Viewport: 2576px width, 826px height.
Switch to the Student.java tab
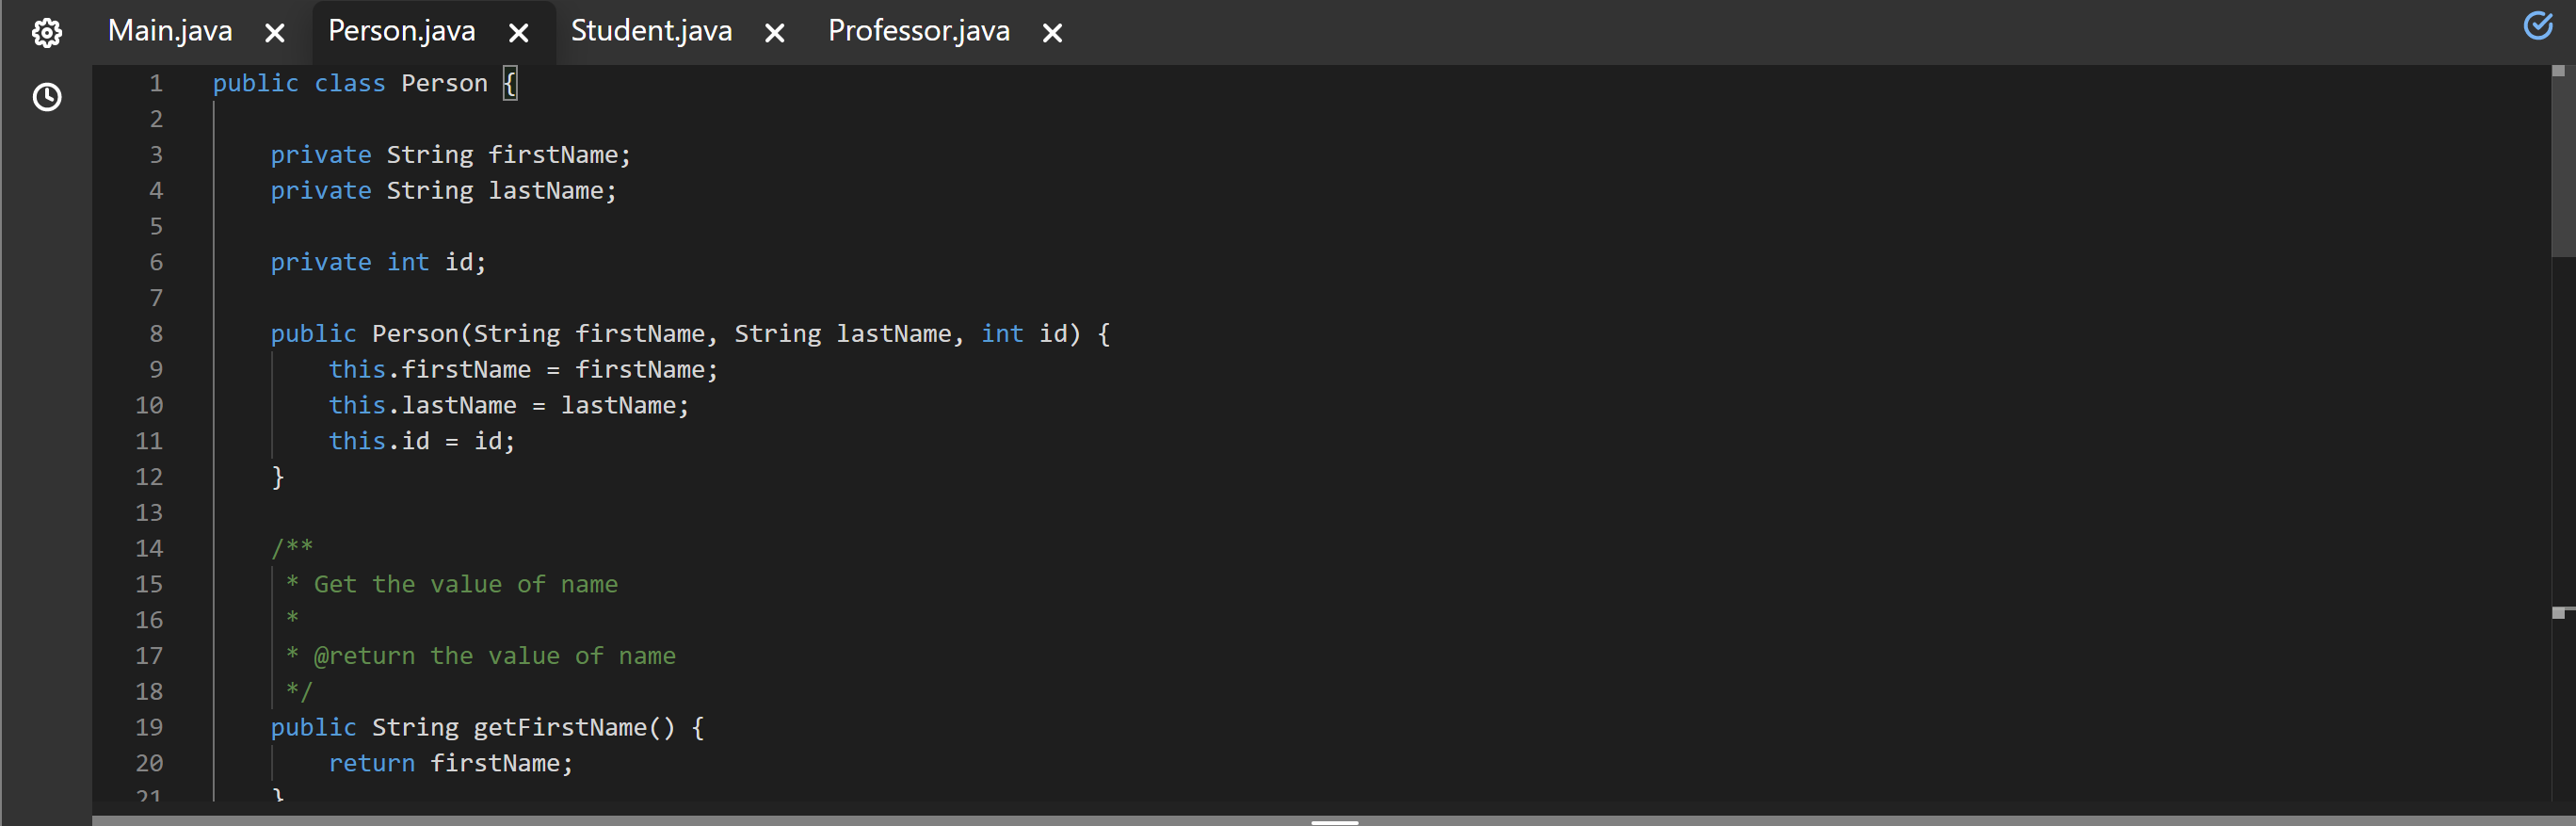pos(650,31)
